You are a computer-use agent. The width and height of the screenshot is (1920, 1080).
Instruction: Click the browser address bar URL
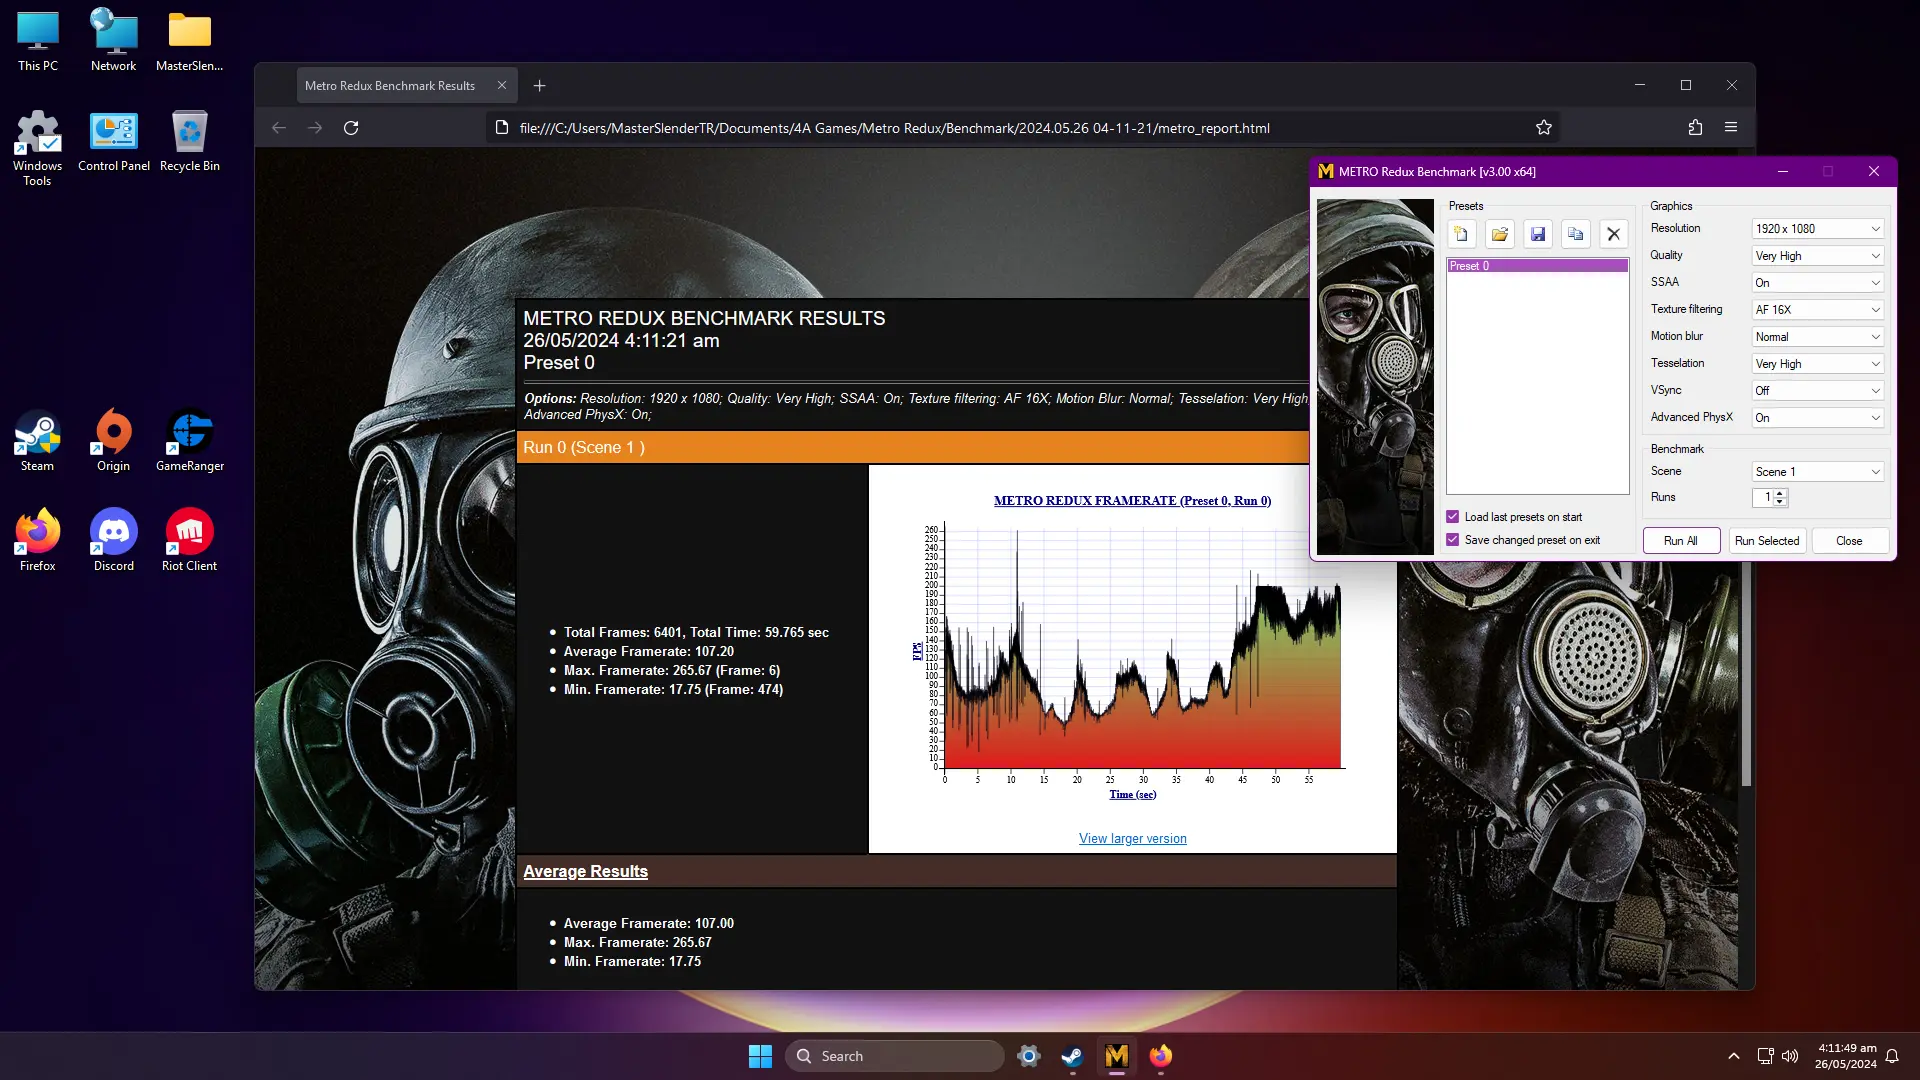(x=894, y=128)
